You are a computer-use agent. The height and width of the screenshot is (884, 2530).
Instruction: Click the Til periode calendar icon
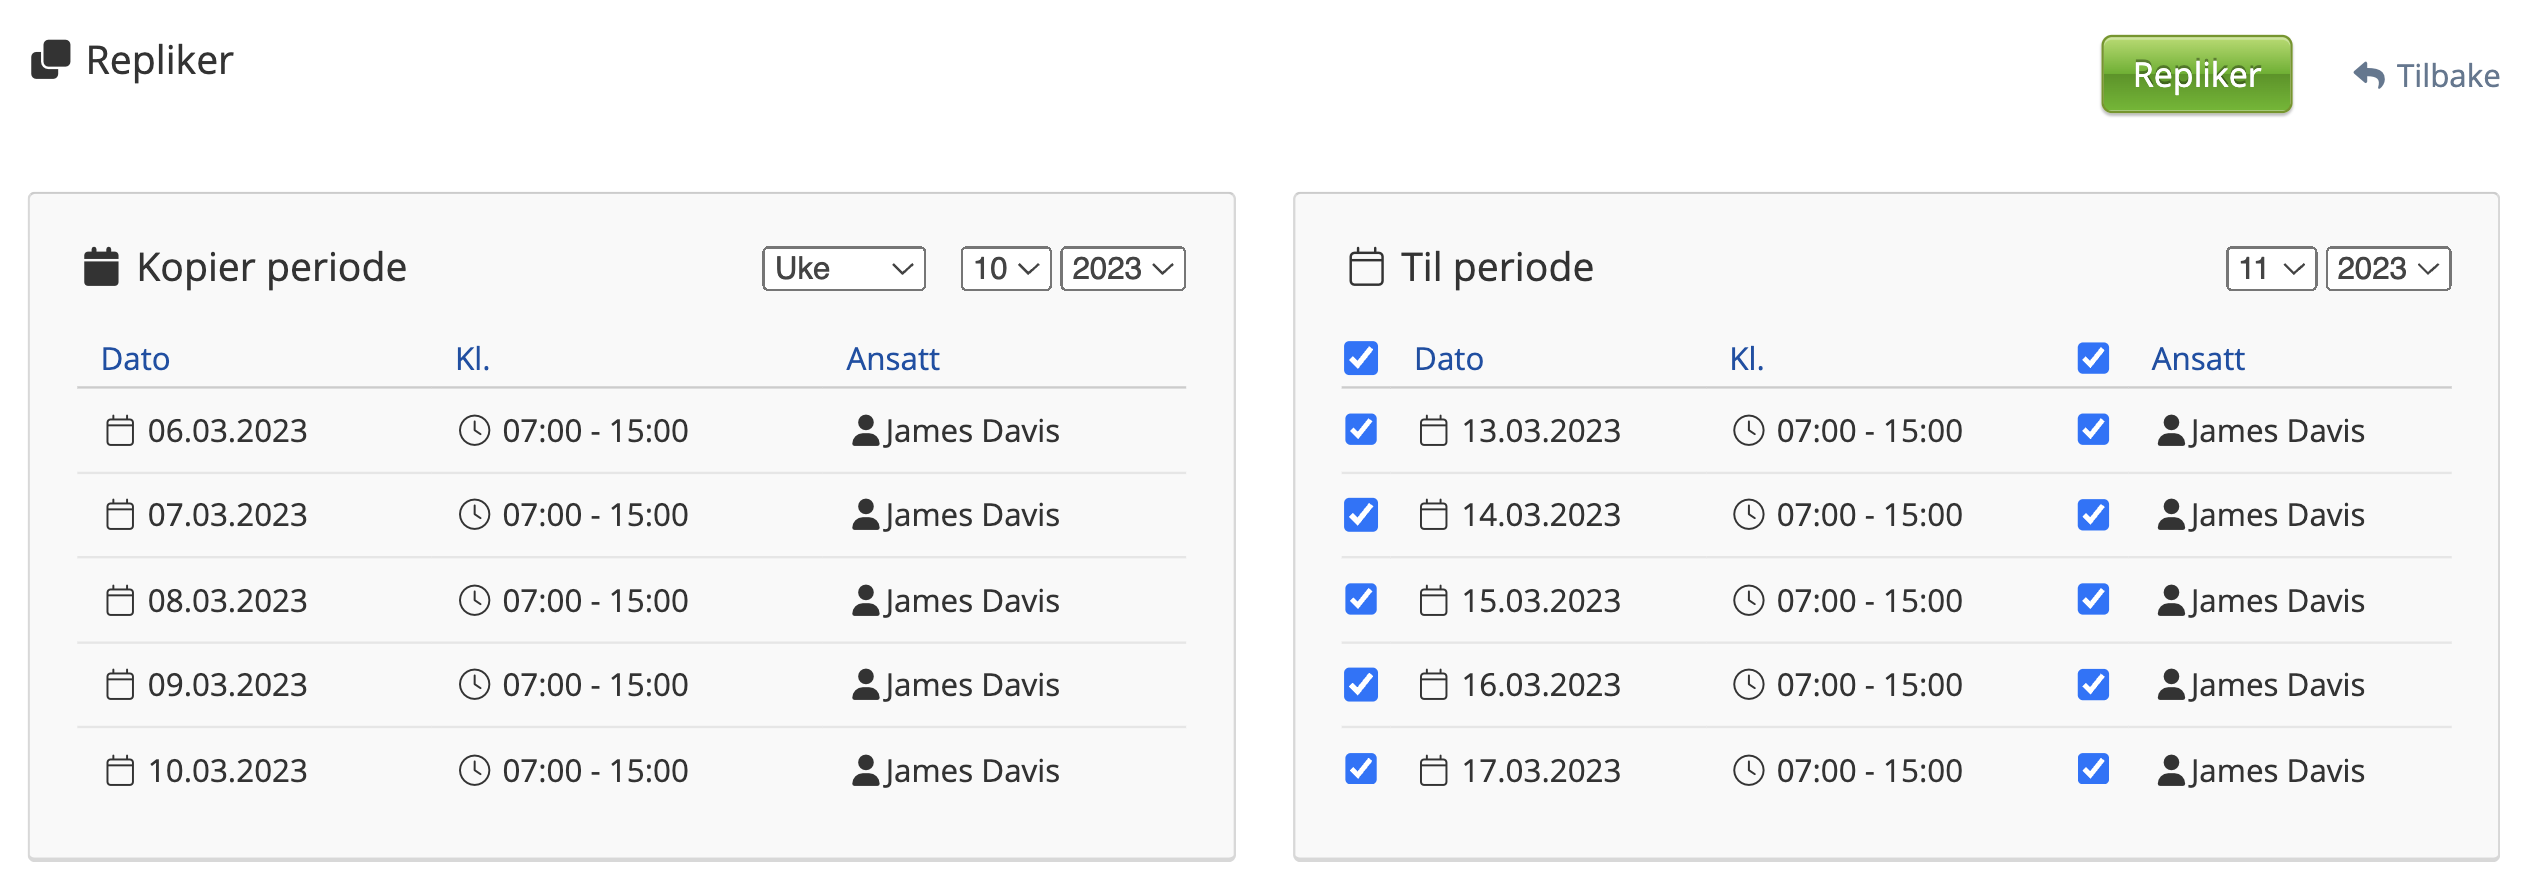(1366, 267)
